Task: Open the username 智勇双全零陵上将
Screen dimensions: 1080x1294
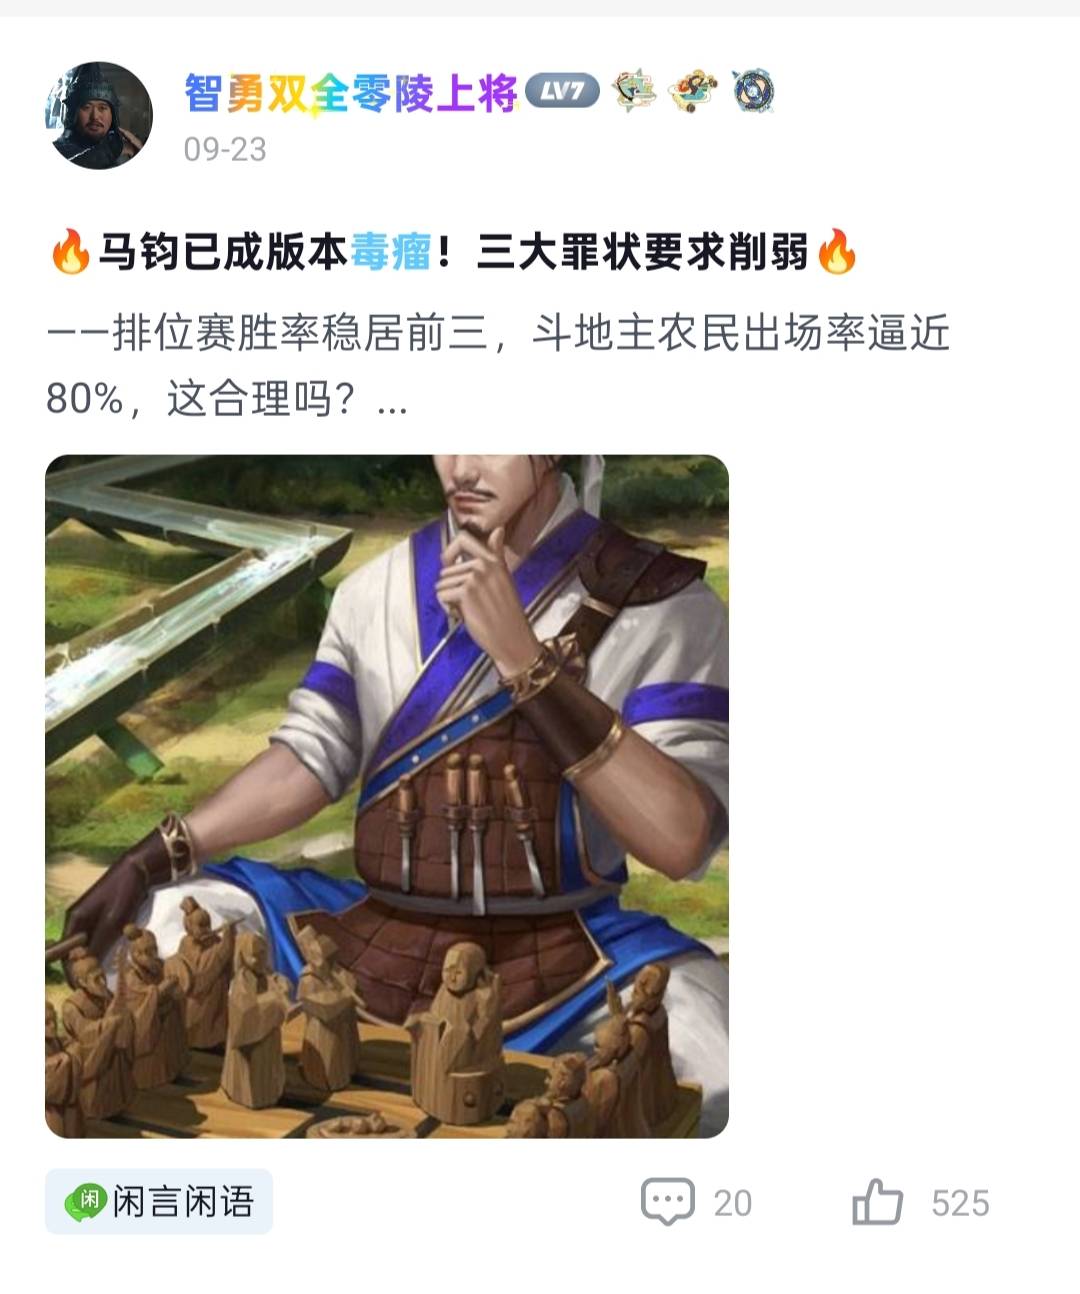Action: 351,93
